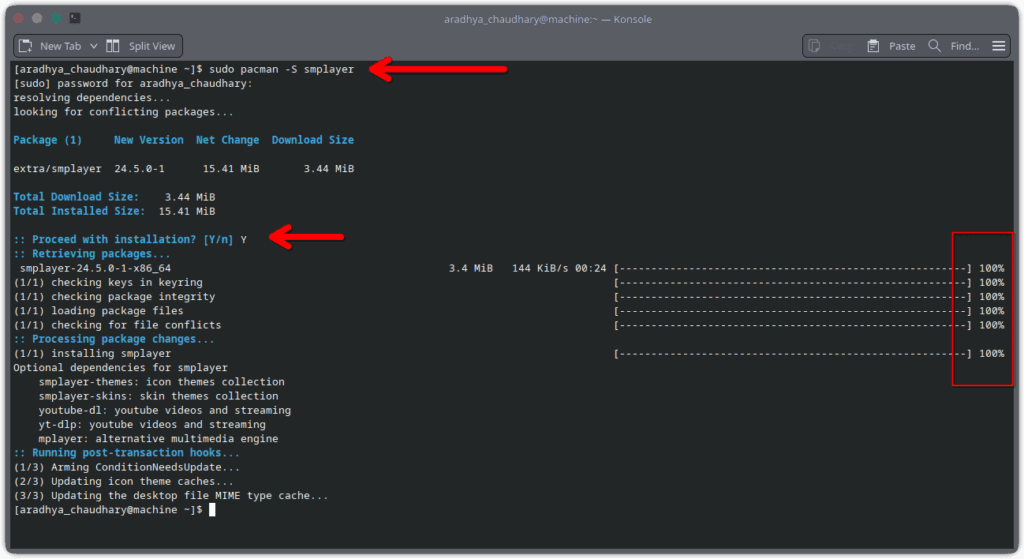
Task: Click 'youtube-dl: youtube videos and streaming' line
Action: pos(165,411)
